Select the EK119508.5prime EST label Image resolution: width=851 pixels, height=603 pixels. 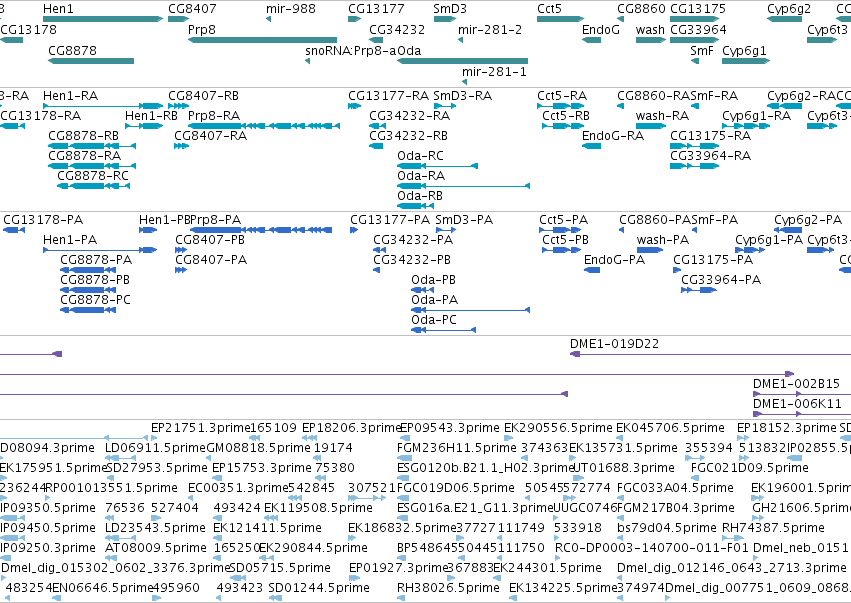pos(318,509)
